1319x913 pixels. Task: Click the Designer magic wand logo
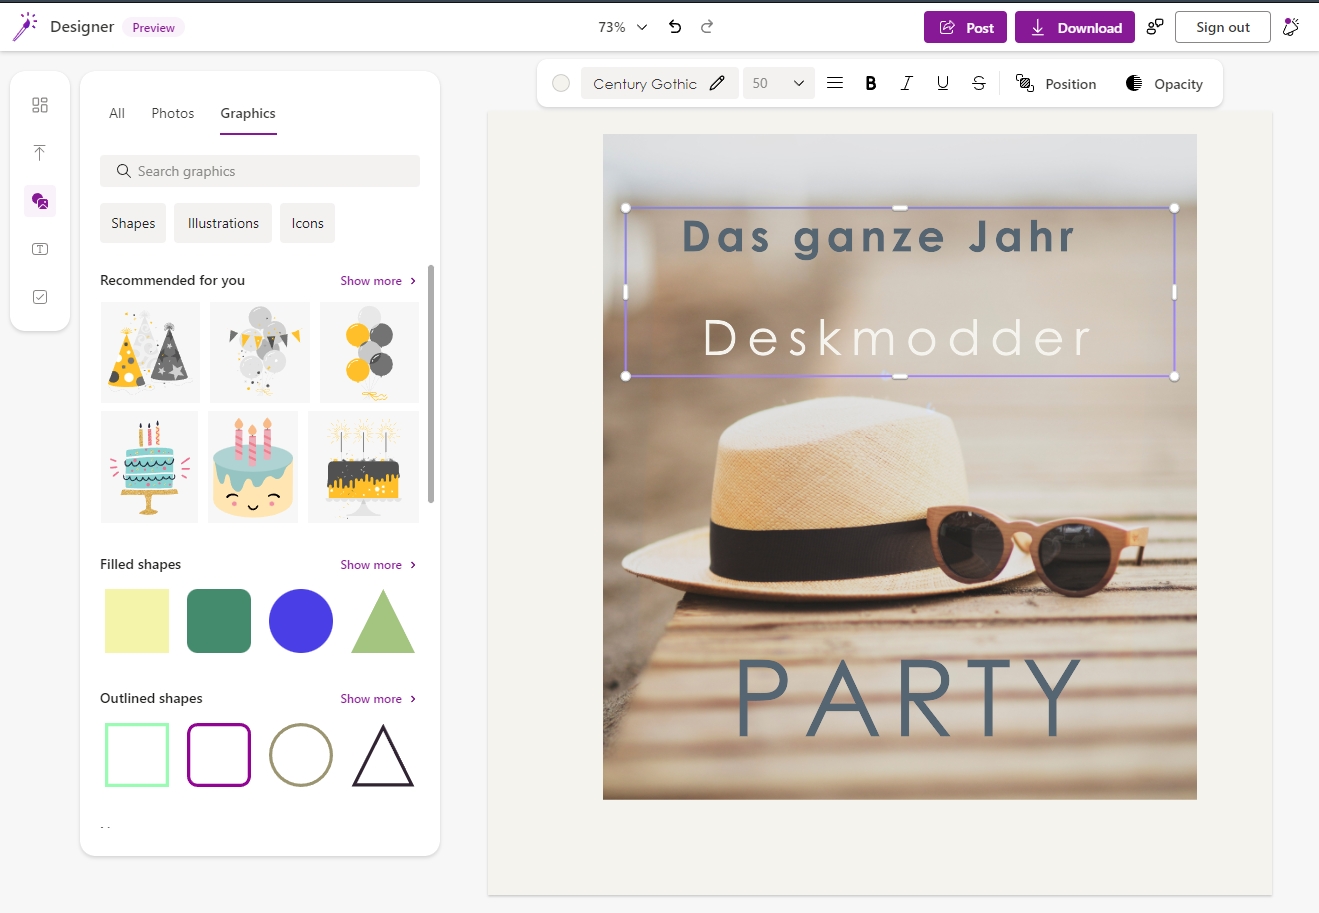[x=24, y=27]
